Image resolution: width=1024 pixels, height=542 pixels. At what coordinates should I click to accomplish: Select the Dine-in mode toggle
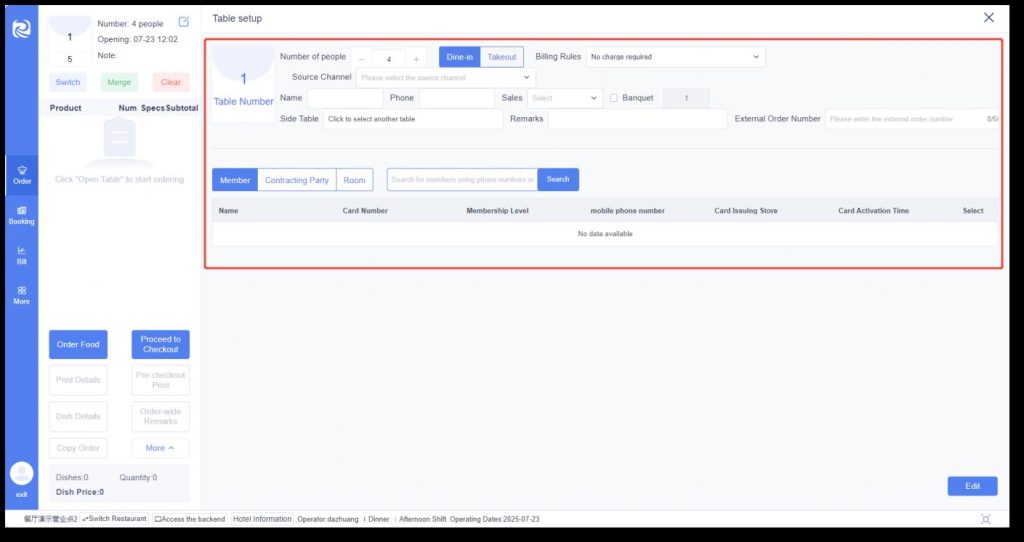click(460, 57)
